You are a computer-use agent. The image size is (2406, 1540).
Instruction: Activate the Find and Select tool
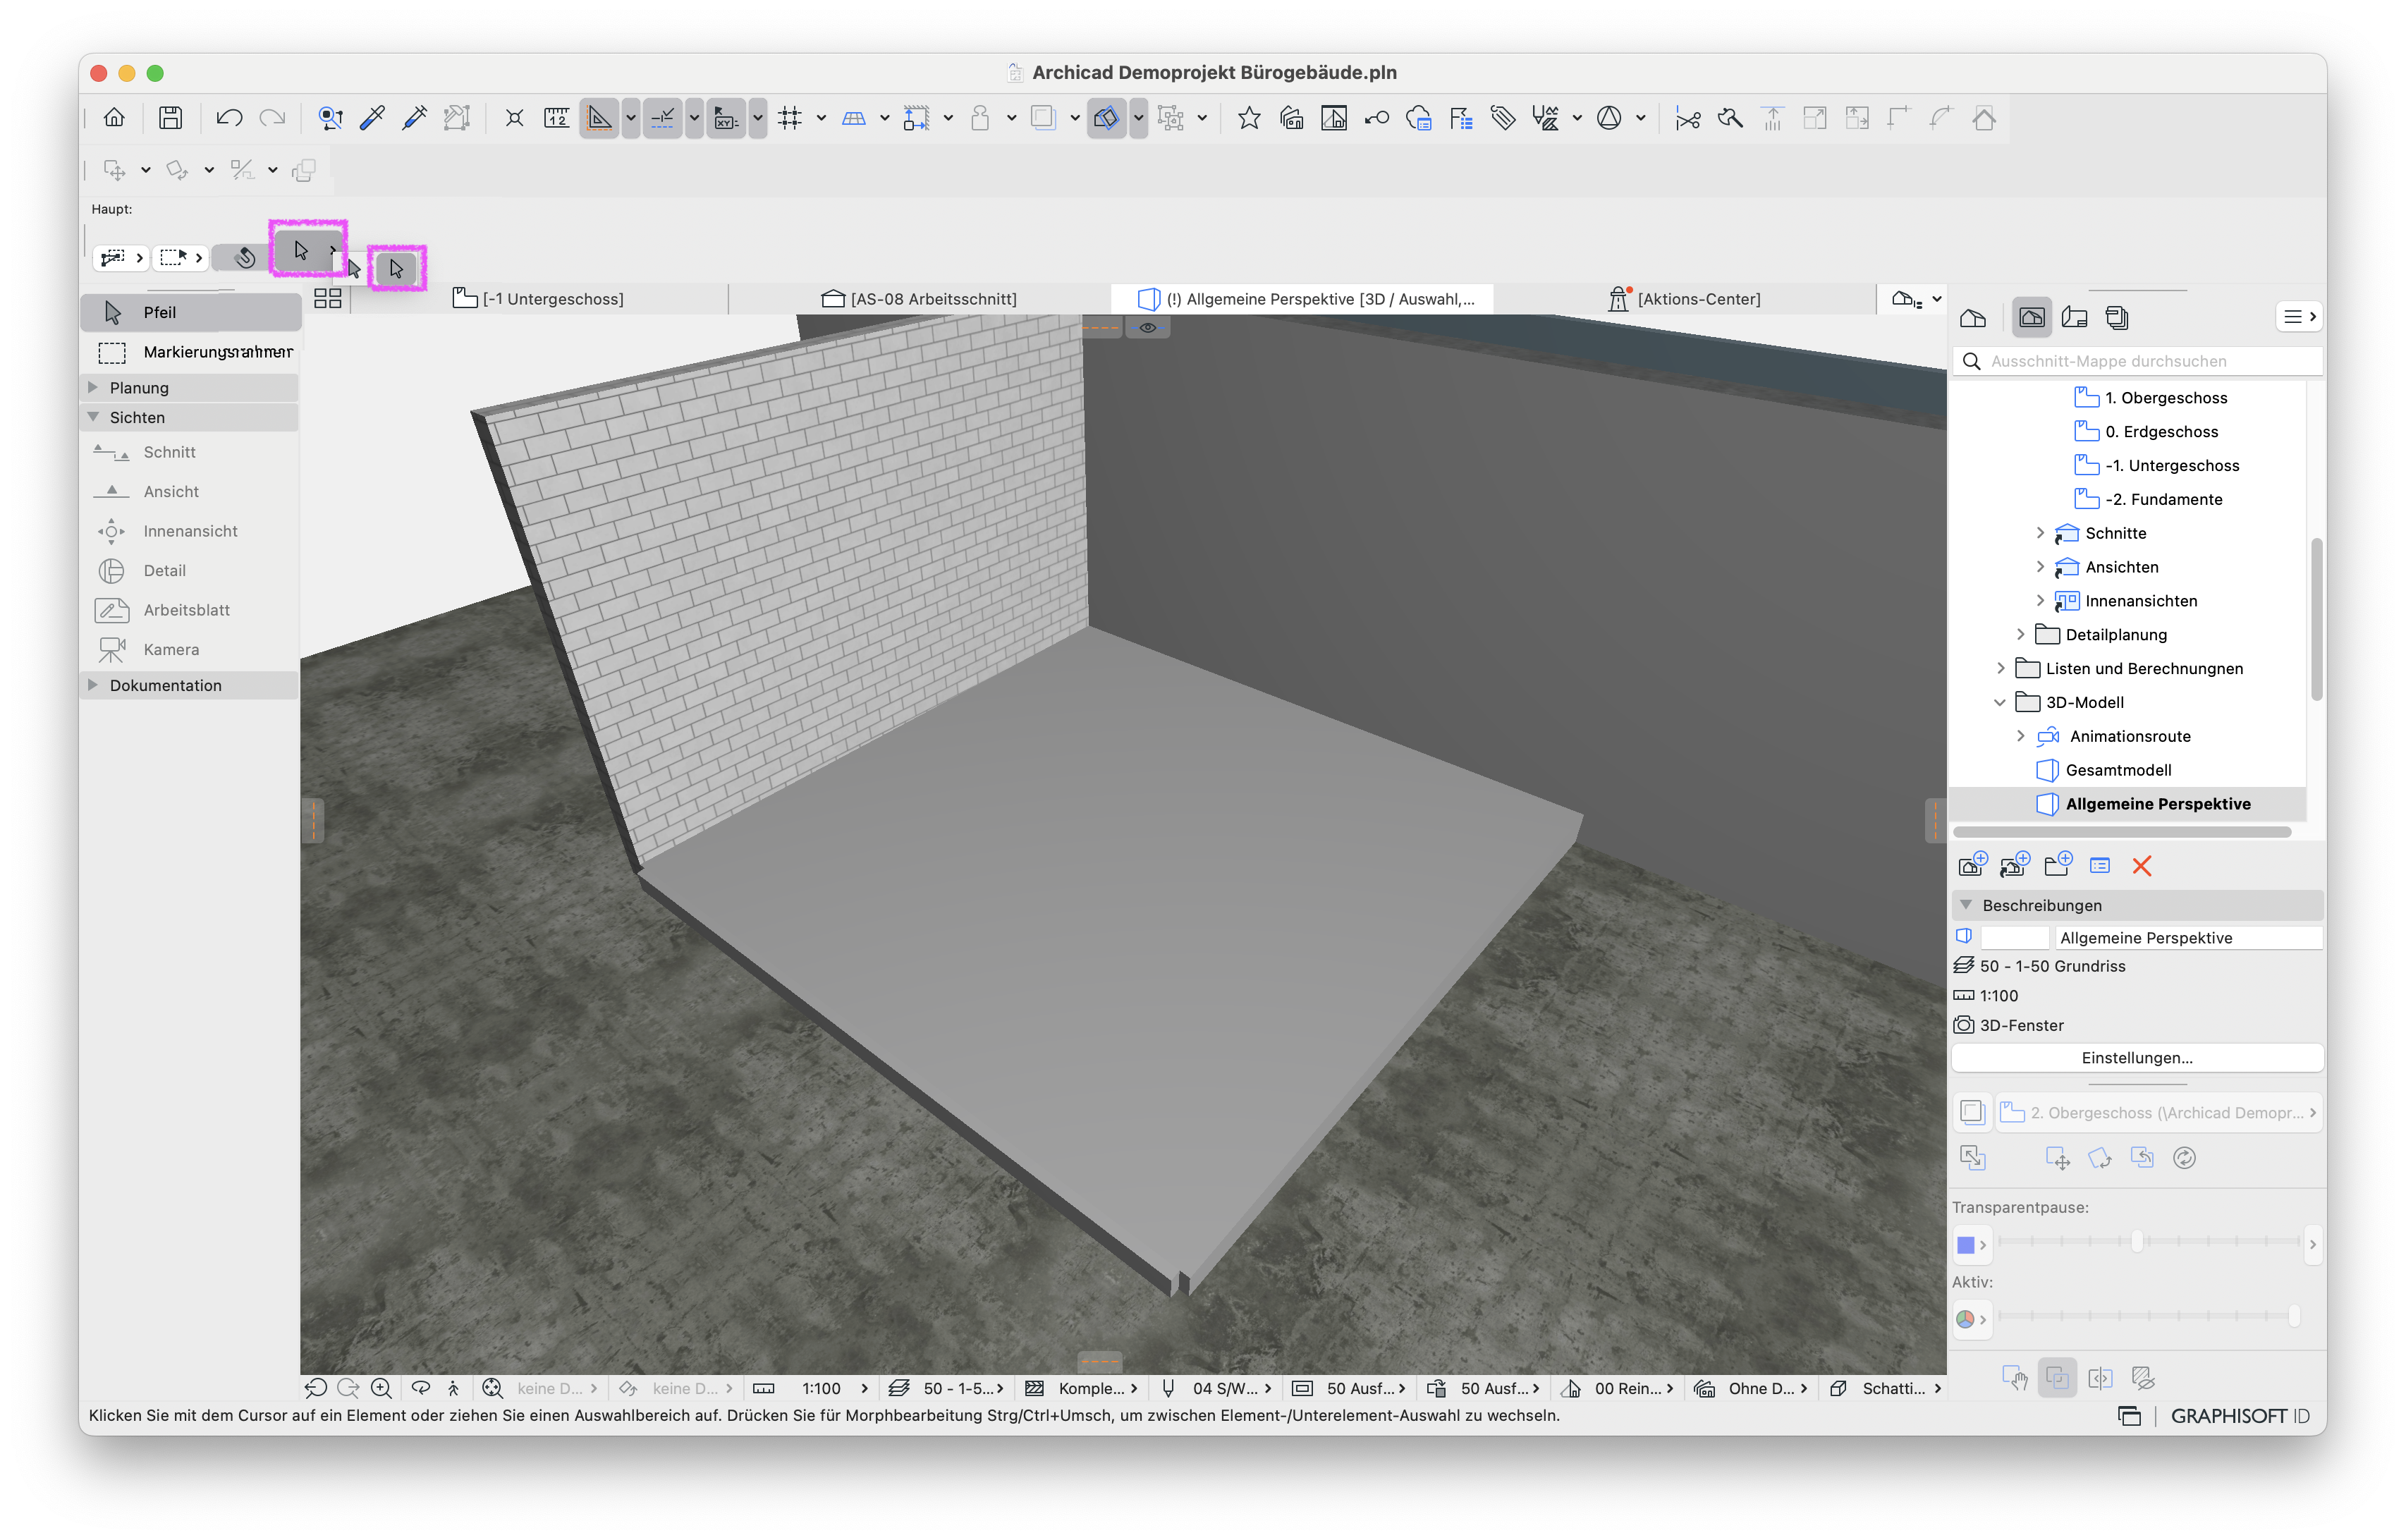330,118
